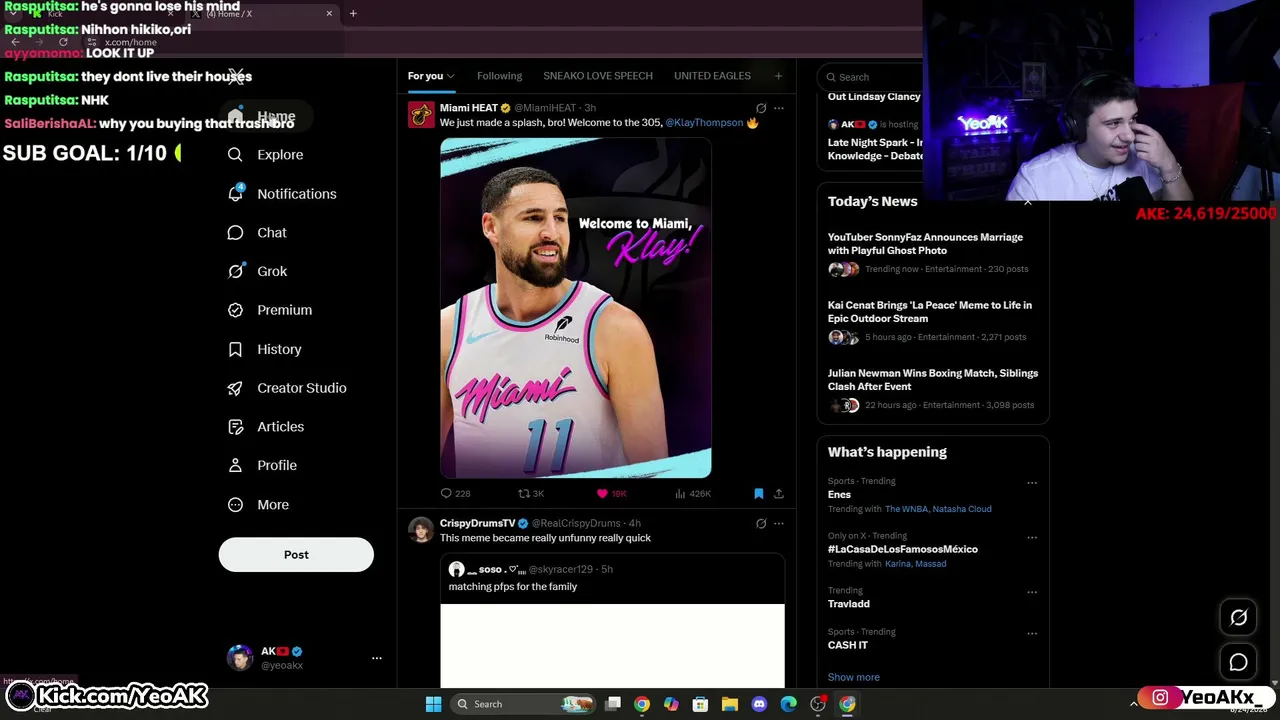The height and width of the screenshot is (720, 1280).
Task: Open History bookmark icon in sidebar
Action: coord(235,349)
